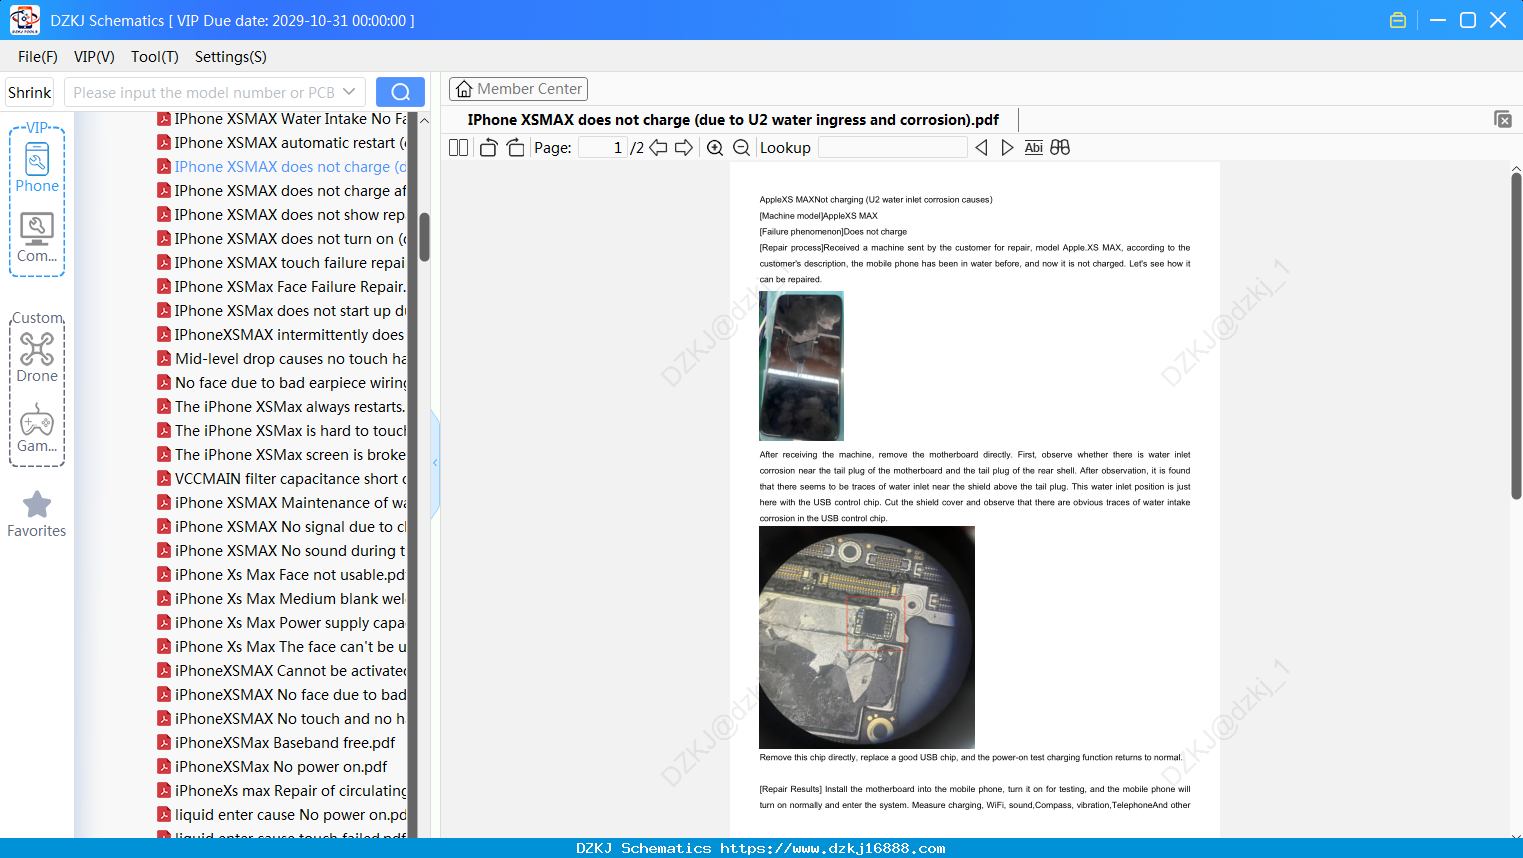Open 'IPhone XSMAX Water Intake No Fa' file
Image resolution: width=1523 pixels, height=858 pixels.
click(x=282, y=119)
